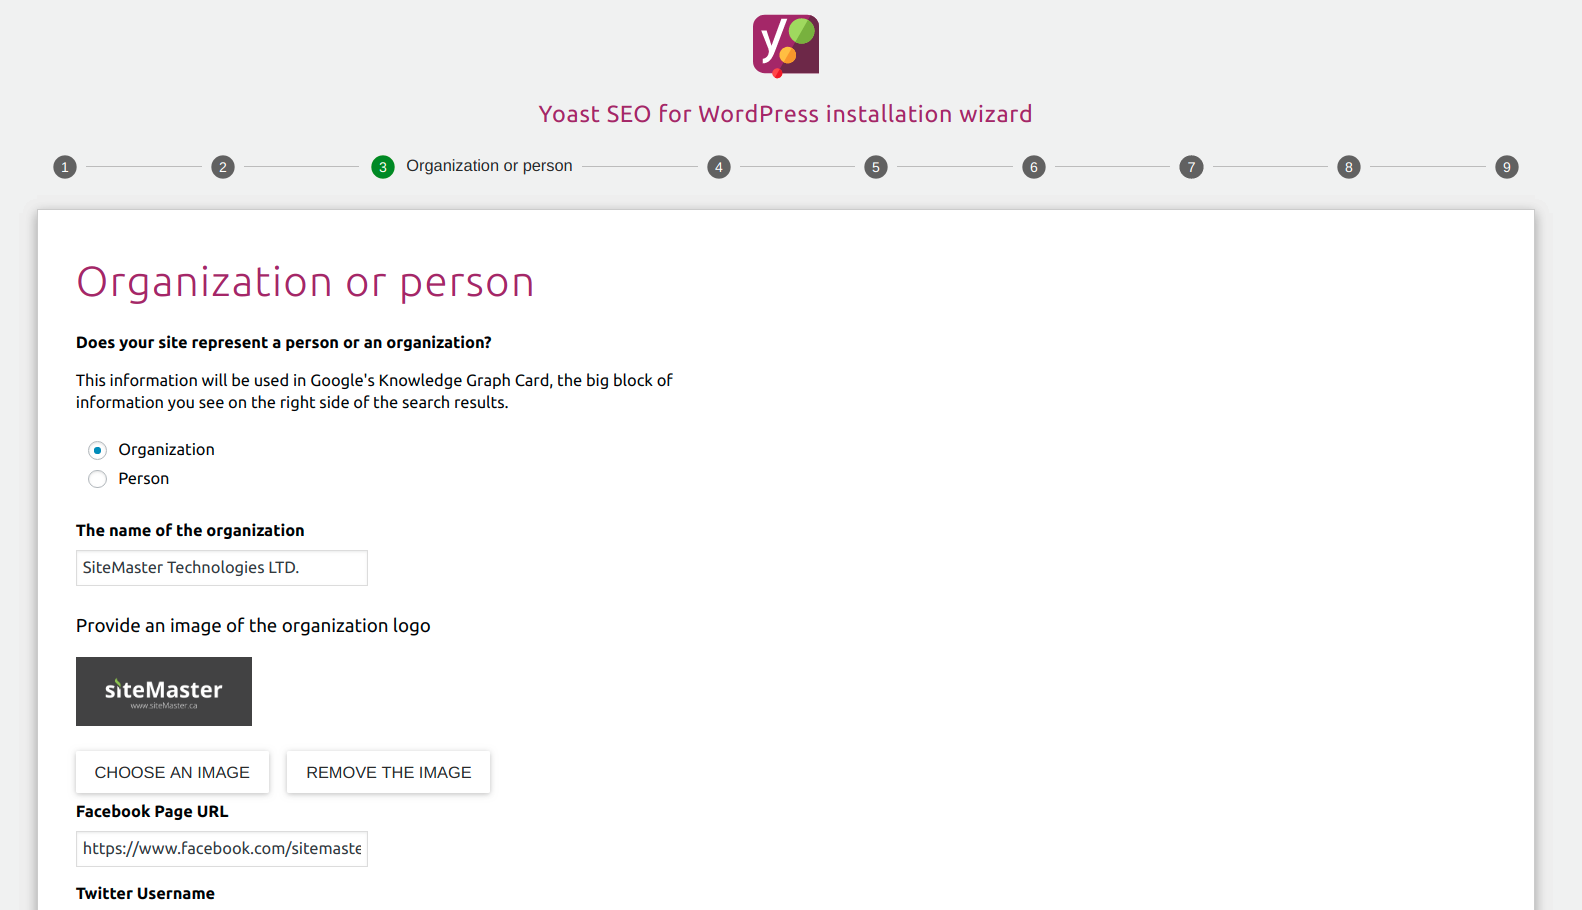Select the Organization radio button
The width and height of the screenshot is (1582, 910).
[x=97, y=450]
